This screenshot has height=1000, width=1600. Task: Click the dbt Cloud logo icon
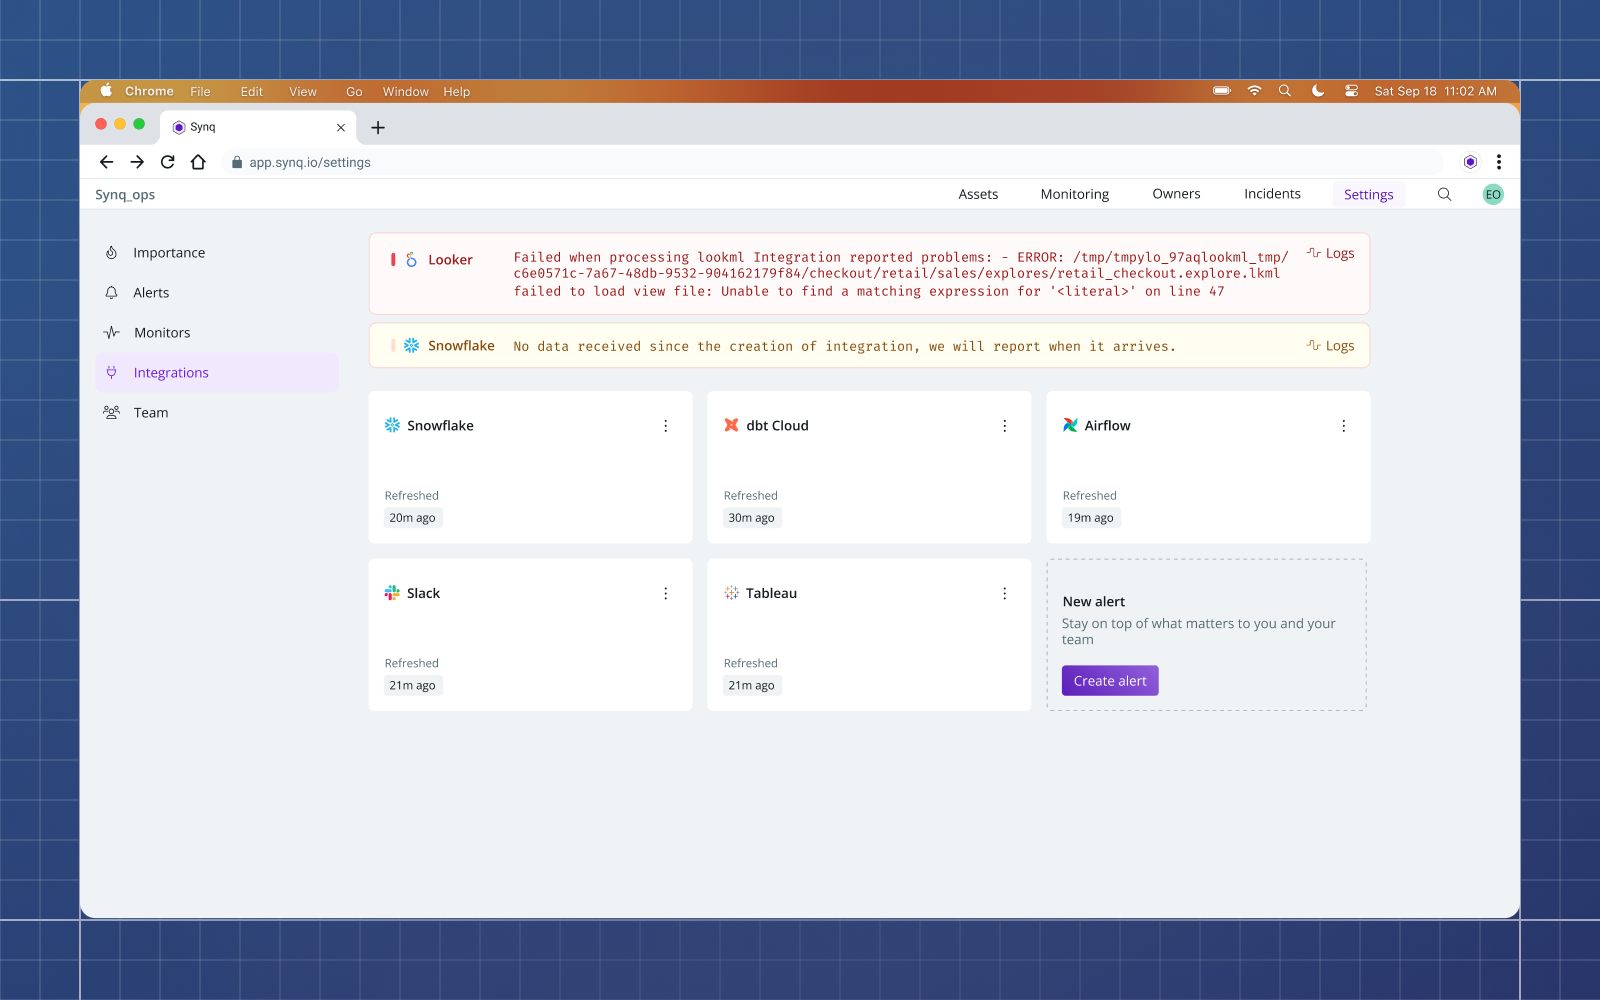pyautogui.click(x=731, y=425)
